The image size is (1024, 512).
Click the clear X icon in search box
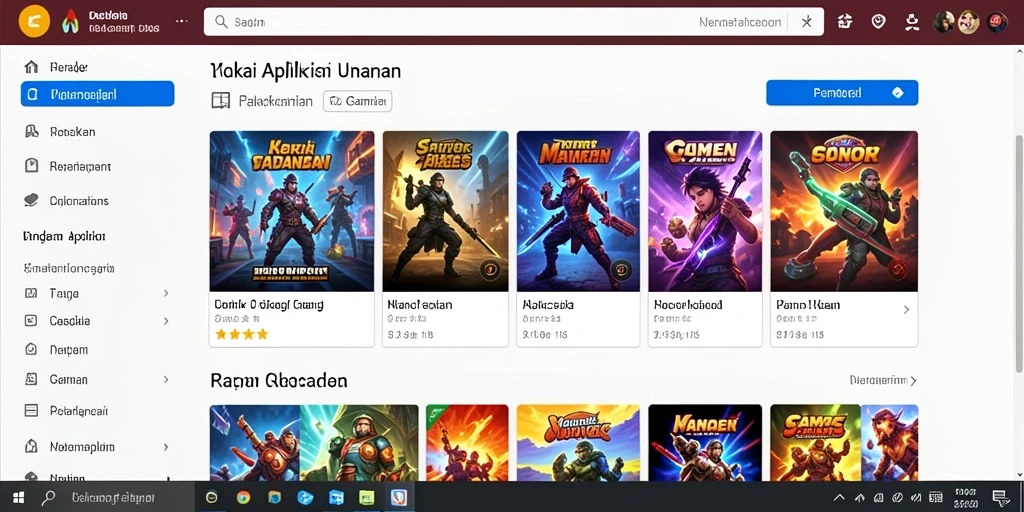pyautogui.click(x=807, y=22)
